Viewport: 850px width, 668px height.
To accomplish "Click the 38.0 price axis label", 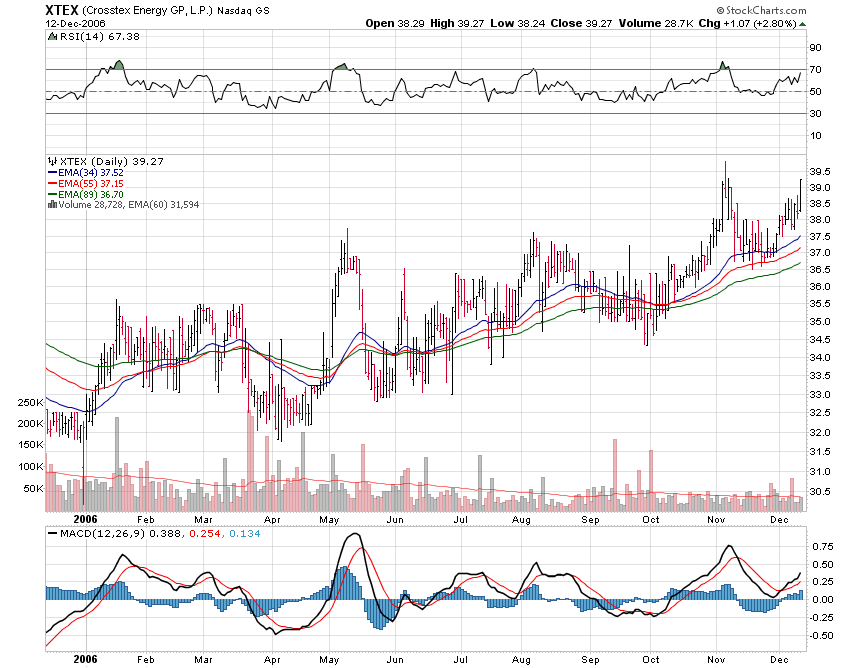I will [820, 220].
